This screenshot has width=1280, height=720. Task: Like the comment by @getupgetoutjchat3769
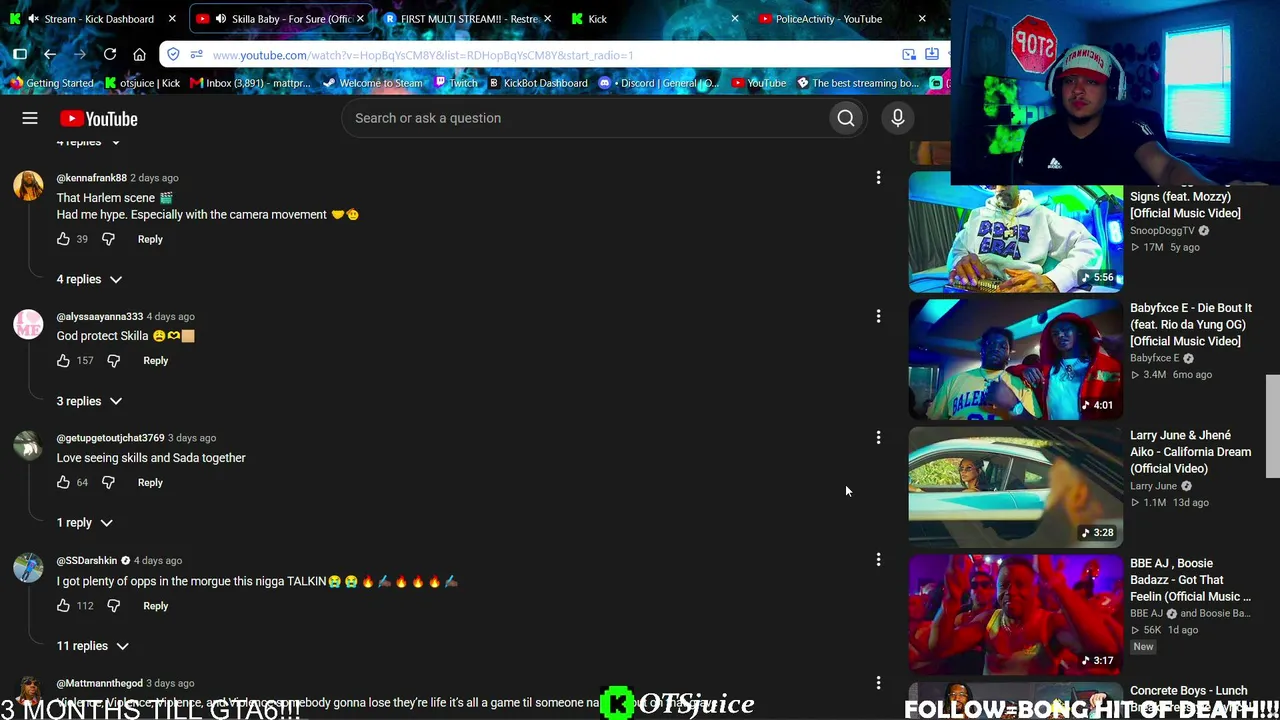(63, 482)
